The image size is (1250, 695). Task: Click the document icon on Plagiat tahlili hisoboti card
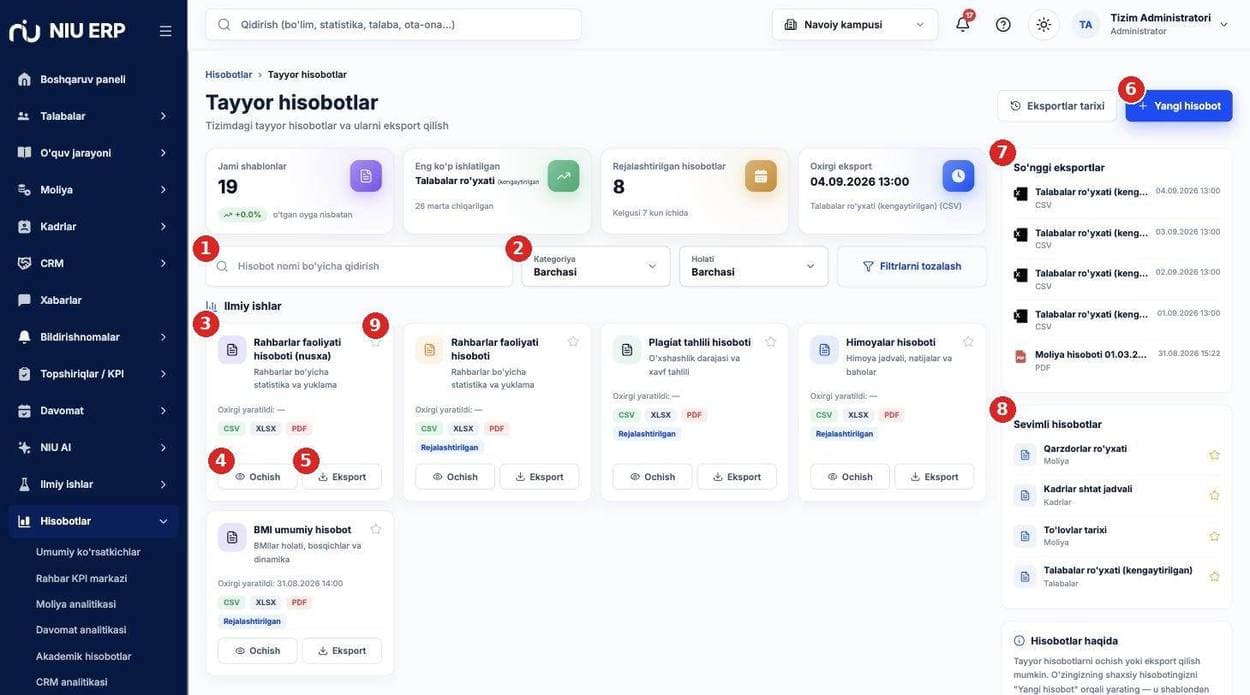click(627, 349)
